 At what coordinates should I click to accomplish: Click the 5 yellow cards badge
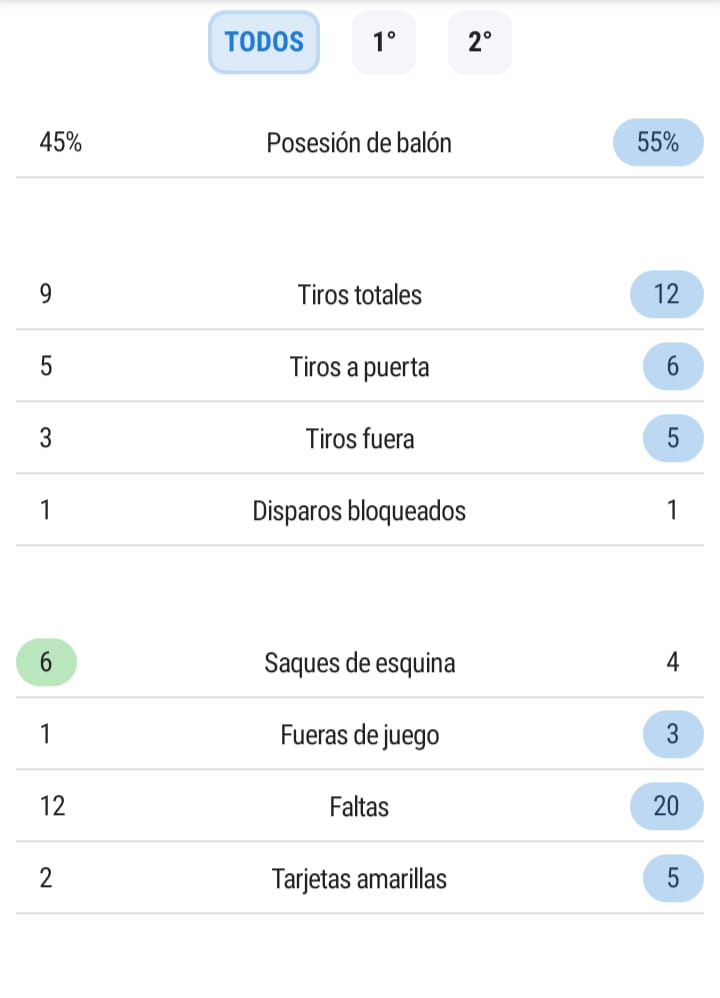click(672, 879)
